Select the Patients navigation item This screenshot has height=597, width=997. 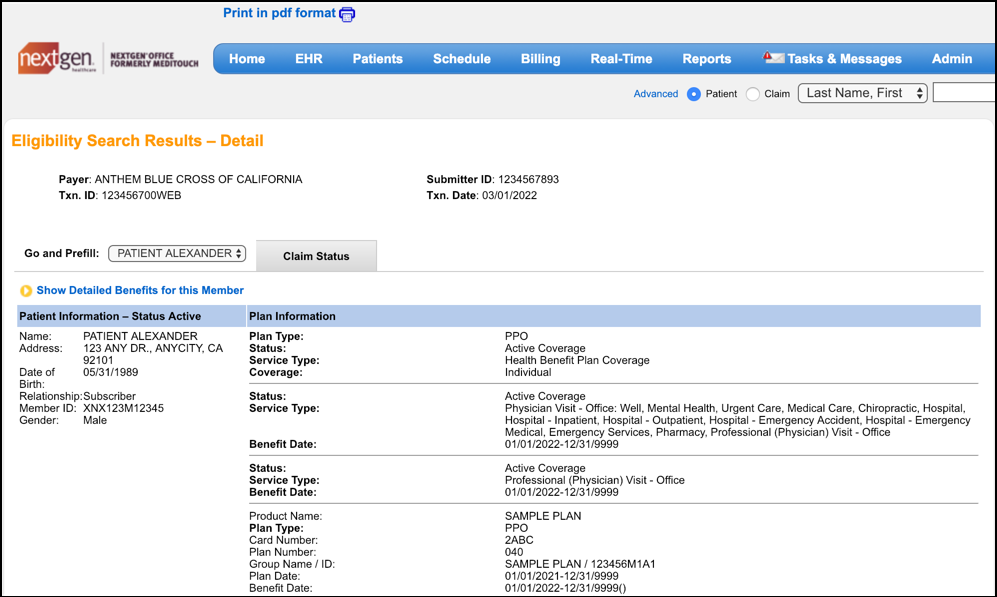(377, 58)
